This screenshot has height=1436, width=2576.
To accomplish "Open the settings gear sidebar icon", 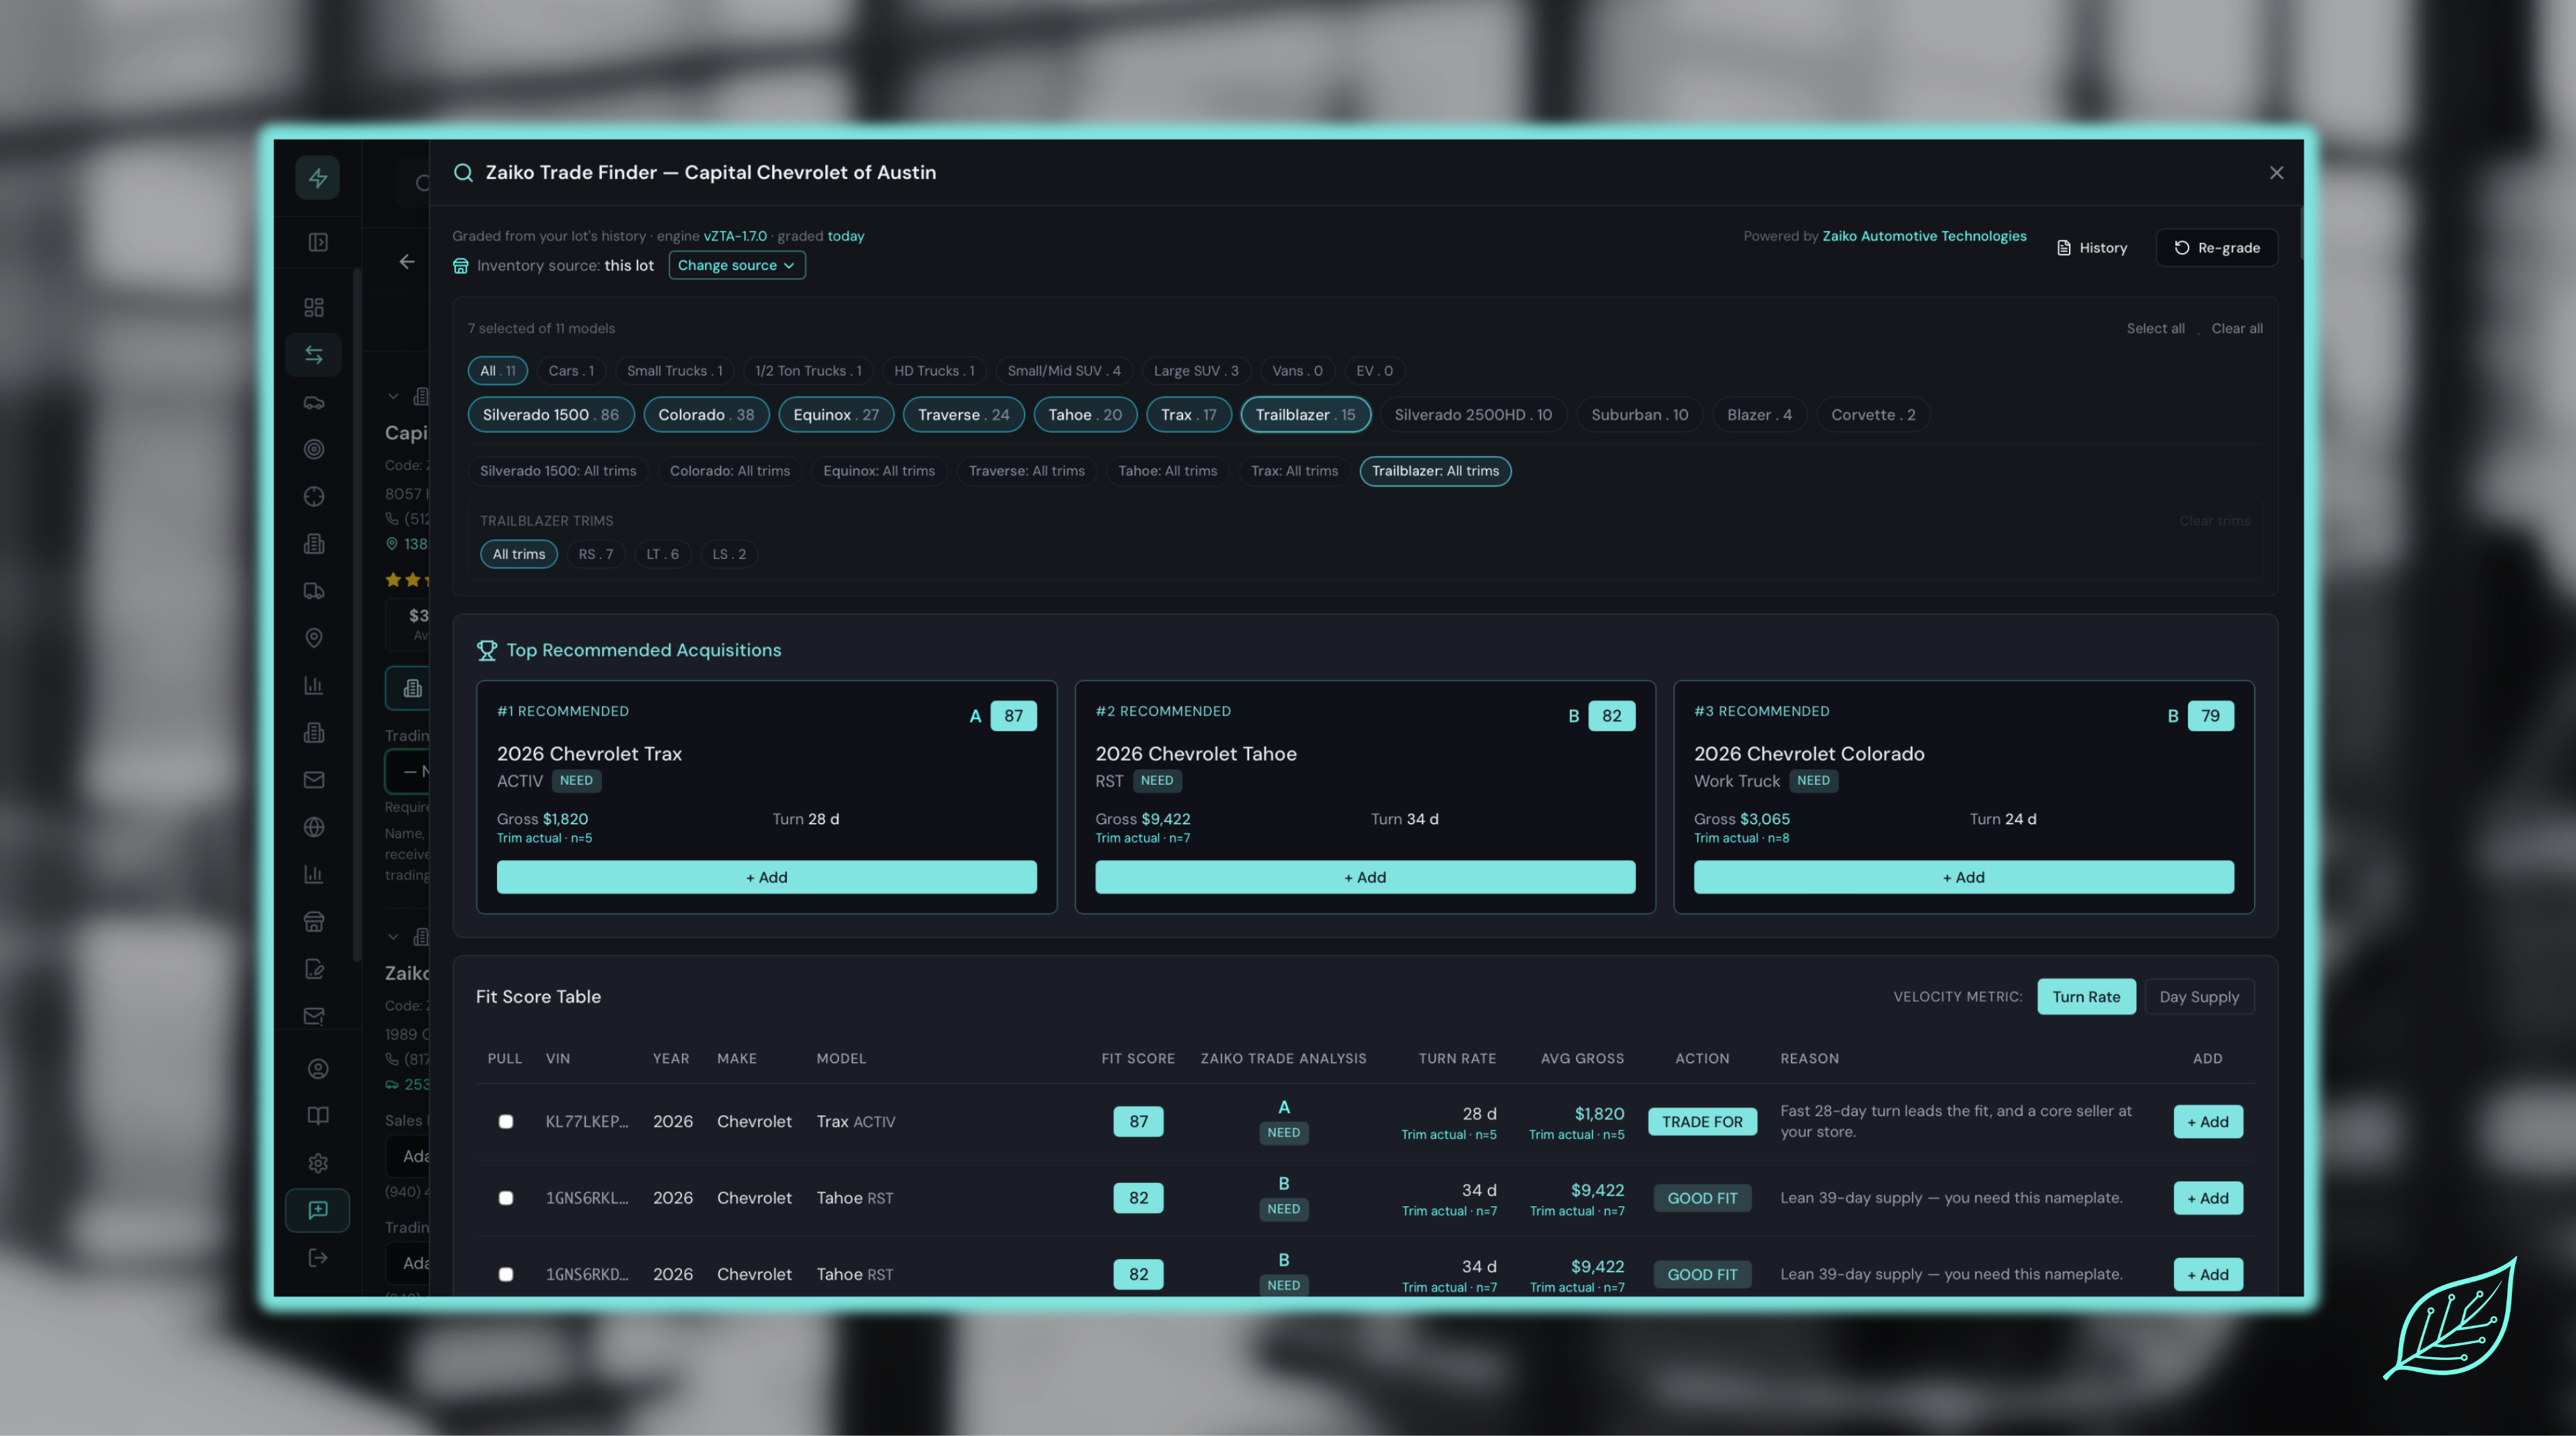I will [317, 1163].
